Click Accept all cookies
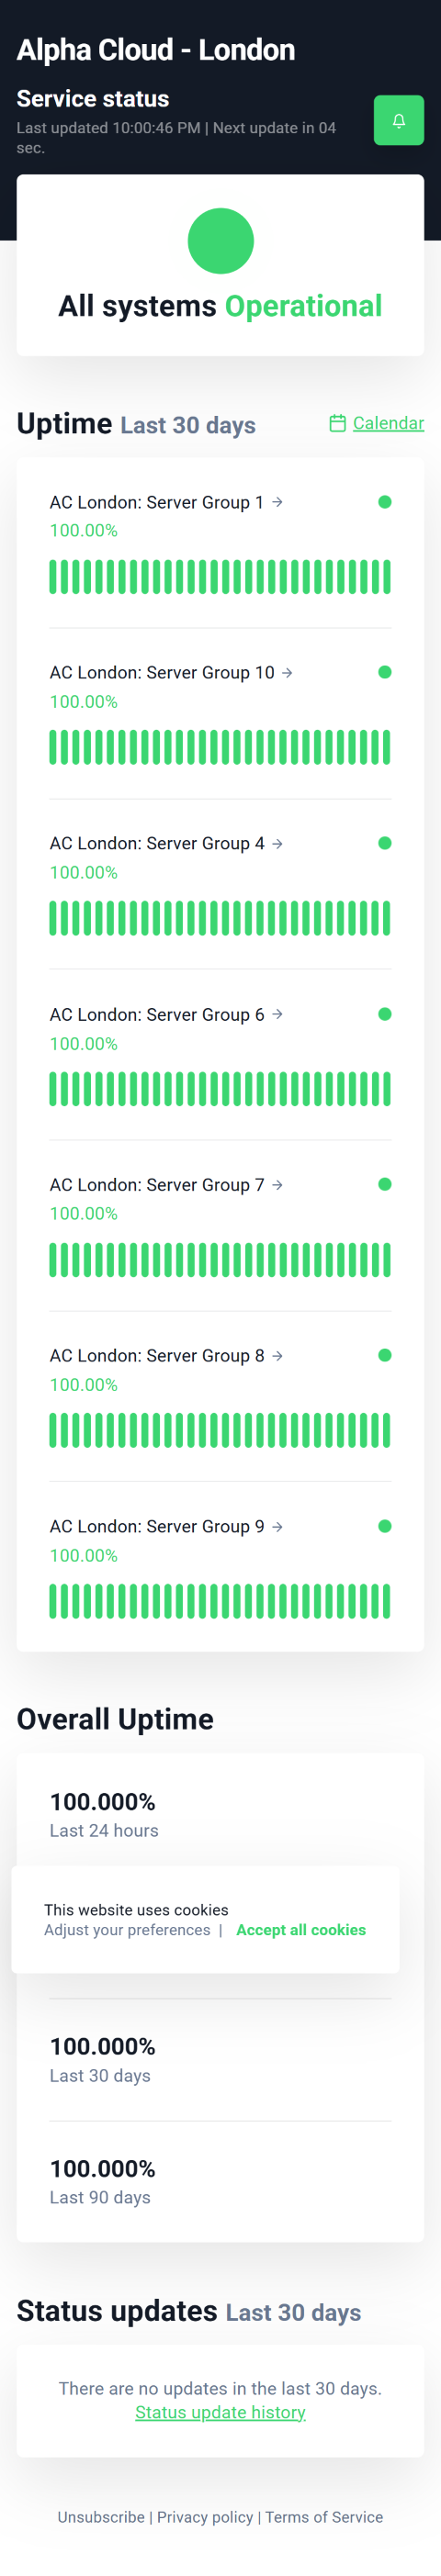Viewport: 441px width, 2576px height. [x=301, y=1930]
